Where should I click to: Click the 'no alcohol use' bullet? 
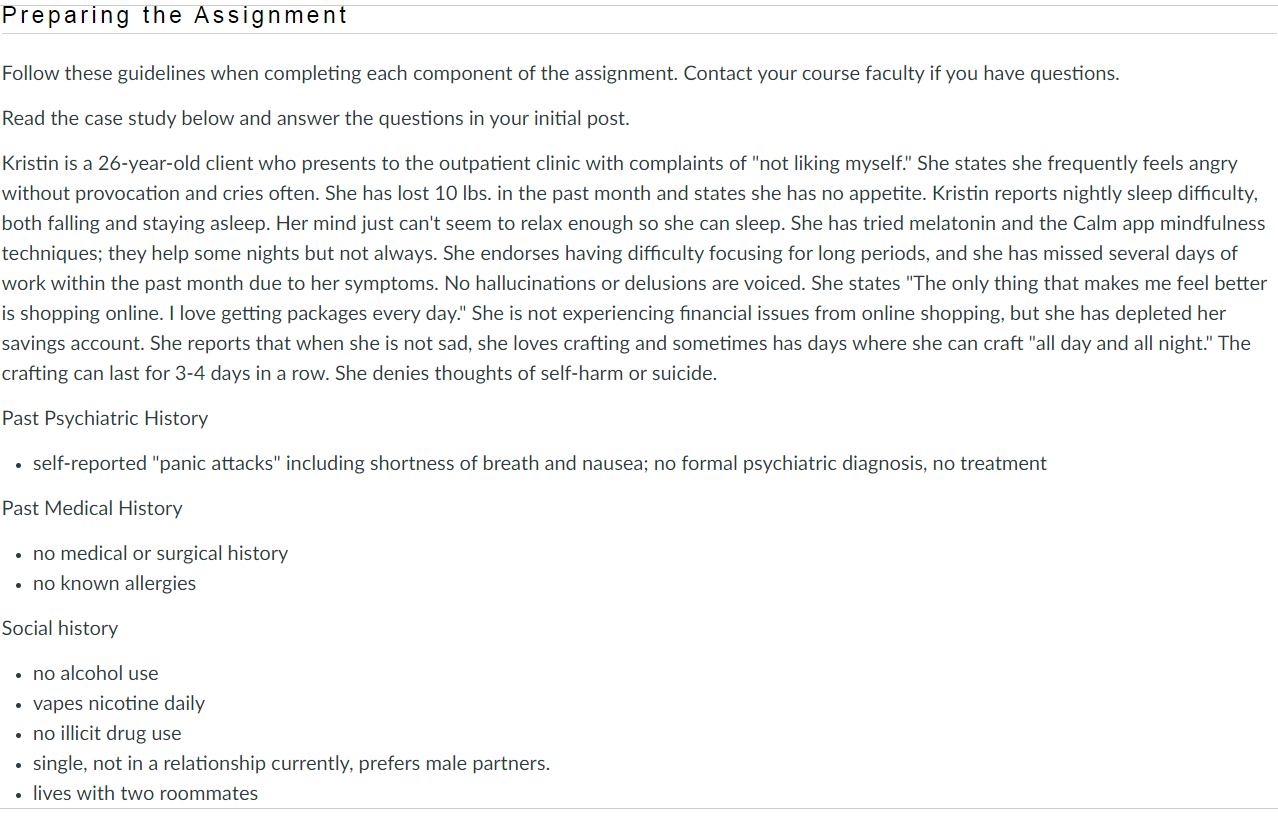click(95, 673)
